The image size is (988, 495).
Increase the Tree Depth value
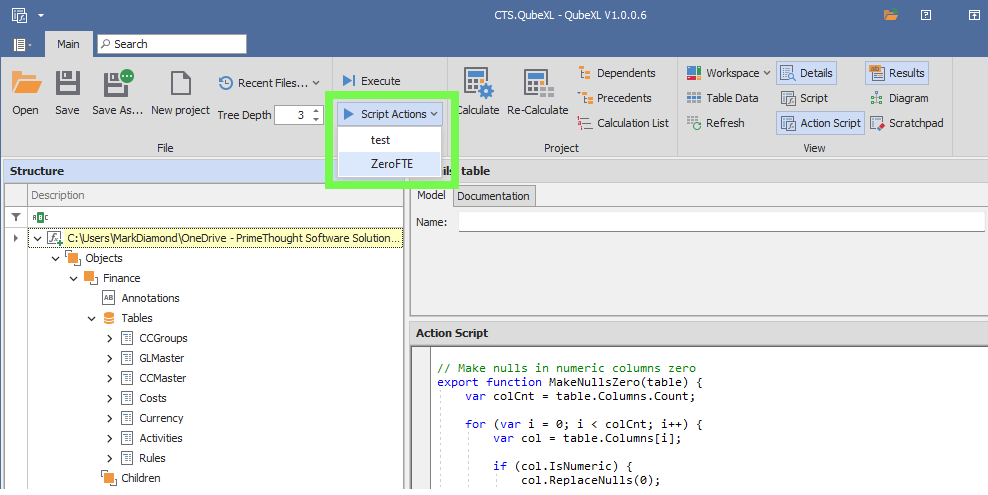317,110
